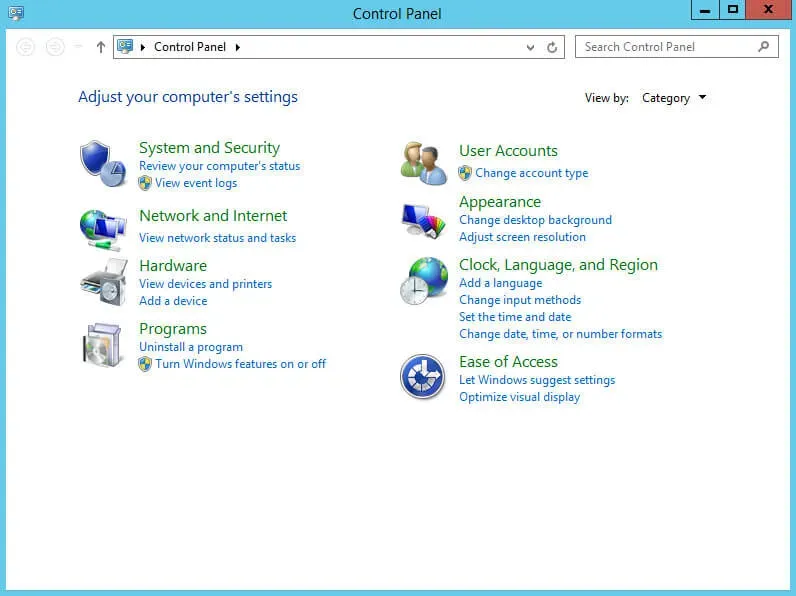Select Adjust screen resolution
Image resolution: width=796 pixels, height=596 pixels.
pyautogui.click(x=522, y=237)
